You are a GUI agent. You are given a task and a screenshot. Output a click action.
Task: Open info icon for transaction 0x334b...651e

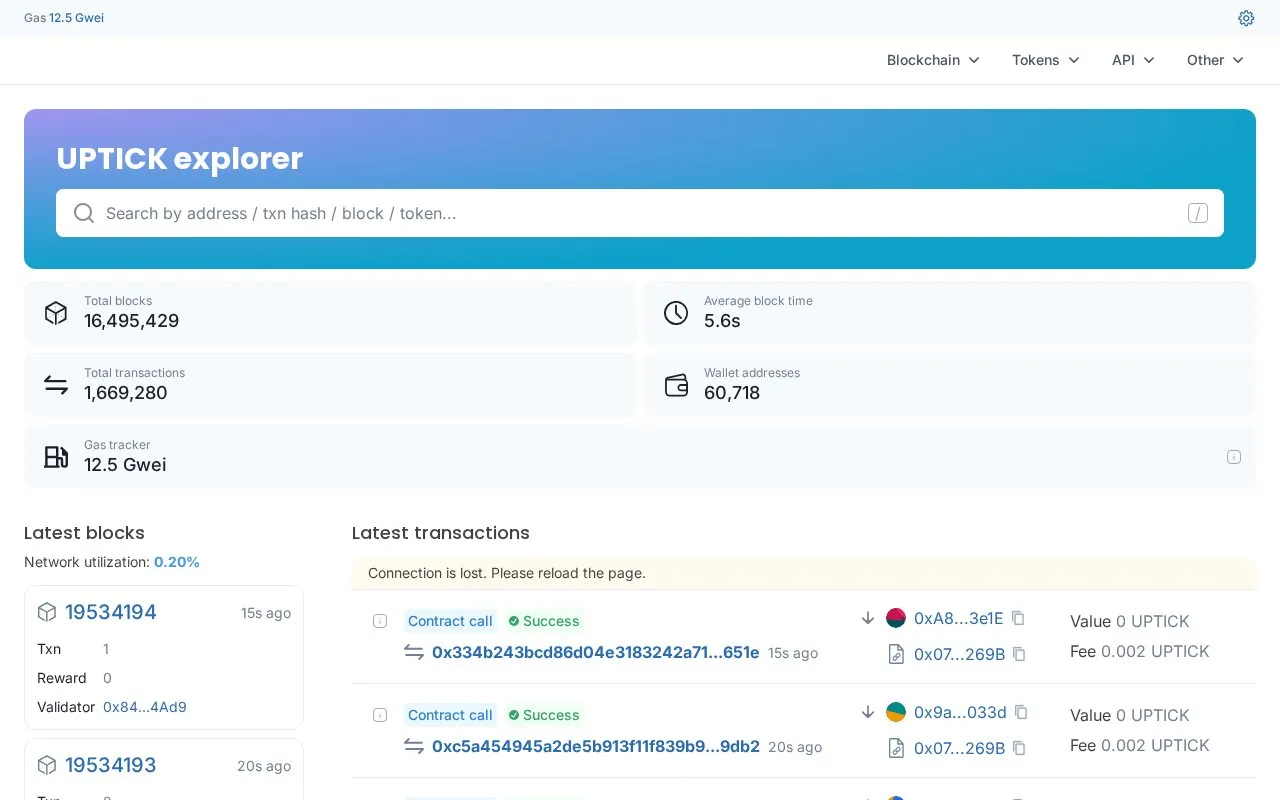(x=380, y=621)
